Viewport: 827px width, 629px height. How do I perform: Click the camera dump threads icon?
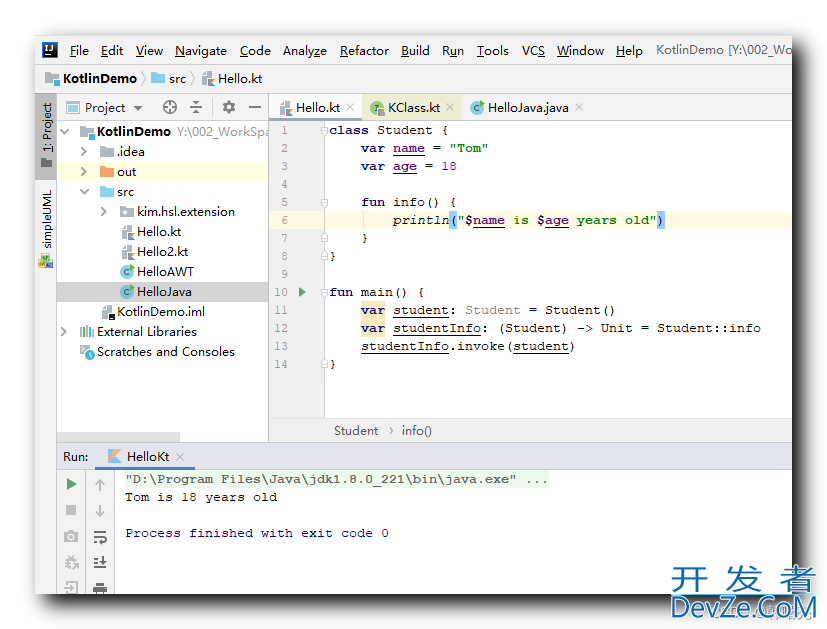click(x=71, y=537)
